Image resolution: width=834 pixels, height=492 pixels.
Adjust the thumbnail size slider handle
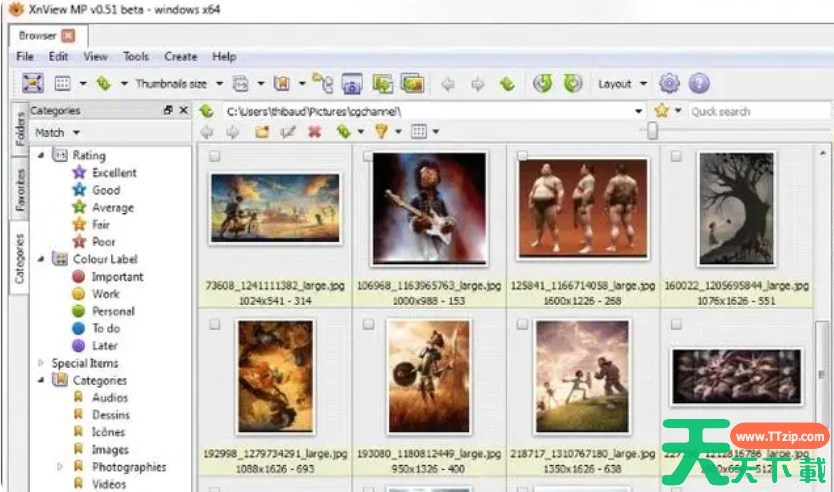click(x=652, y=131)
